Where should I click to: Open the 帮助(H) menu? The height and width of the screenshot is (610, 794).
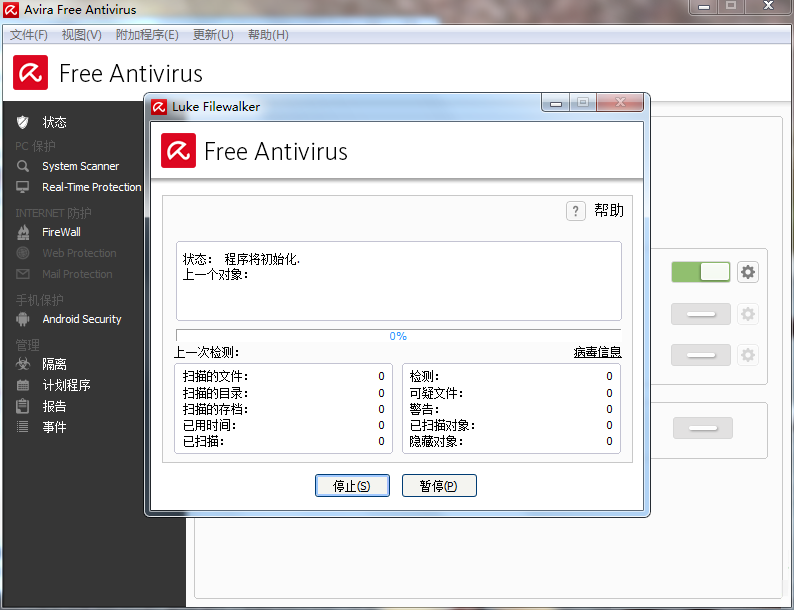[x=268, y=35]
